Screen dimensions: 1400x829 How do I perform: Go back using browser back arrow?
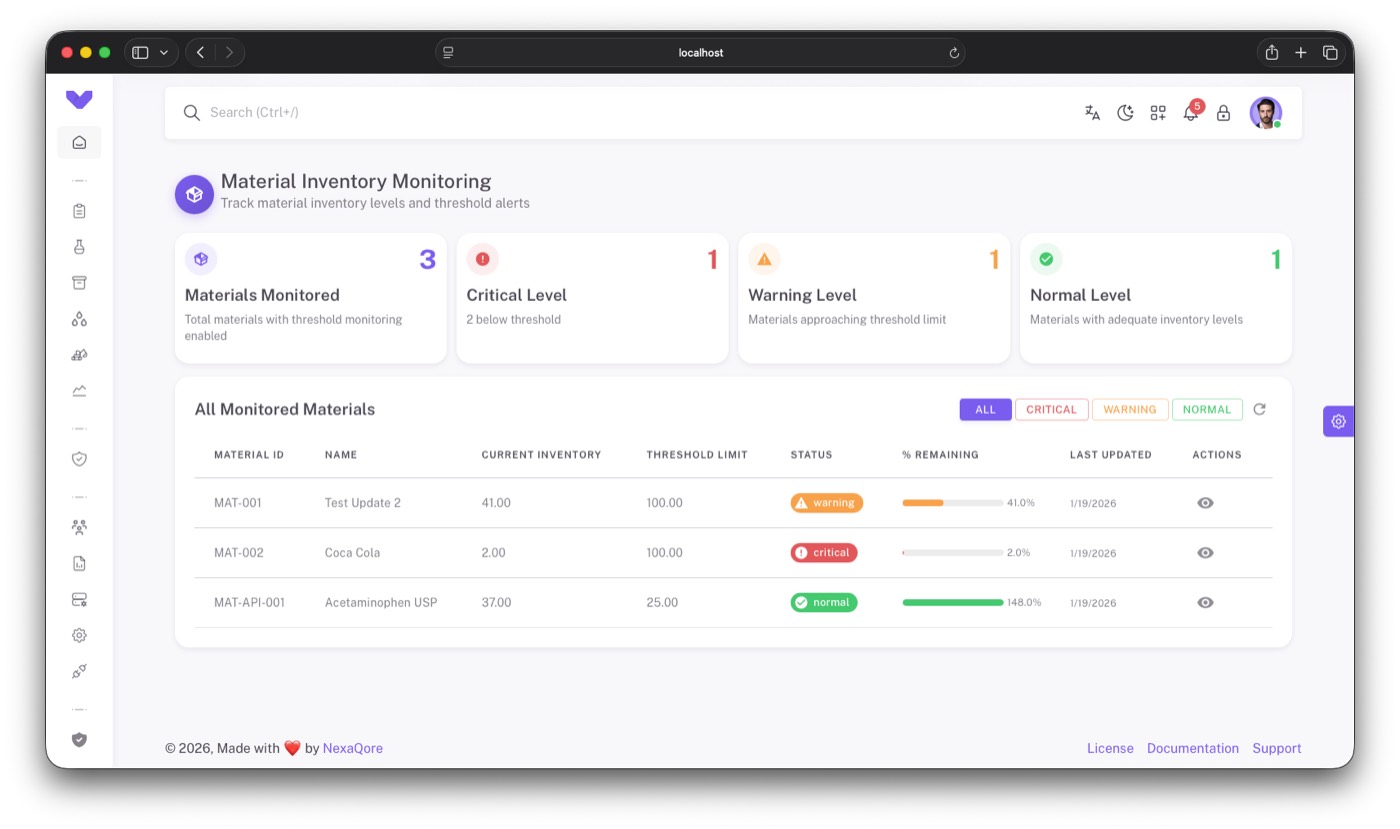click(201, 53)
